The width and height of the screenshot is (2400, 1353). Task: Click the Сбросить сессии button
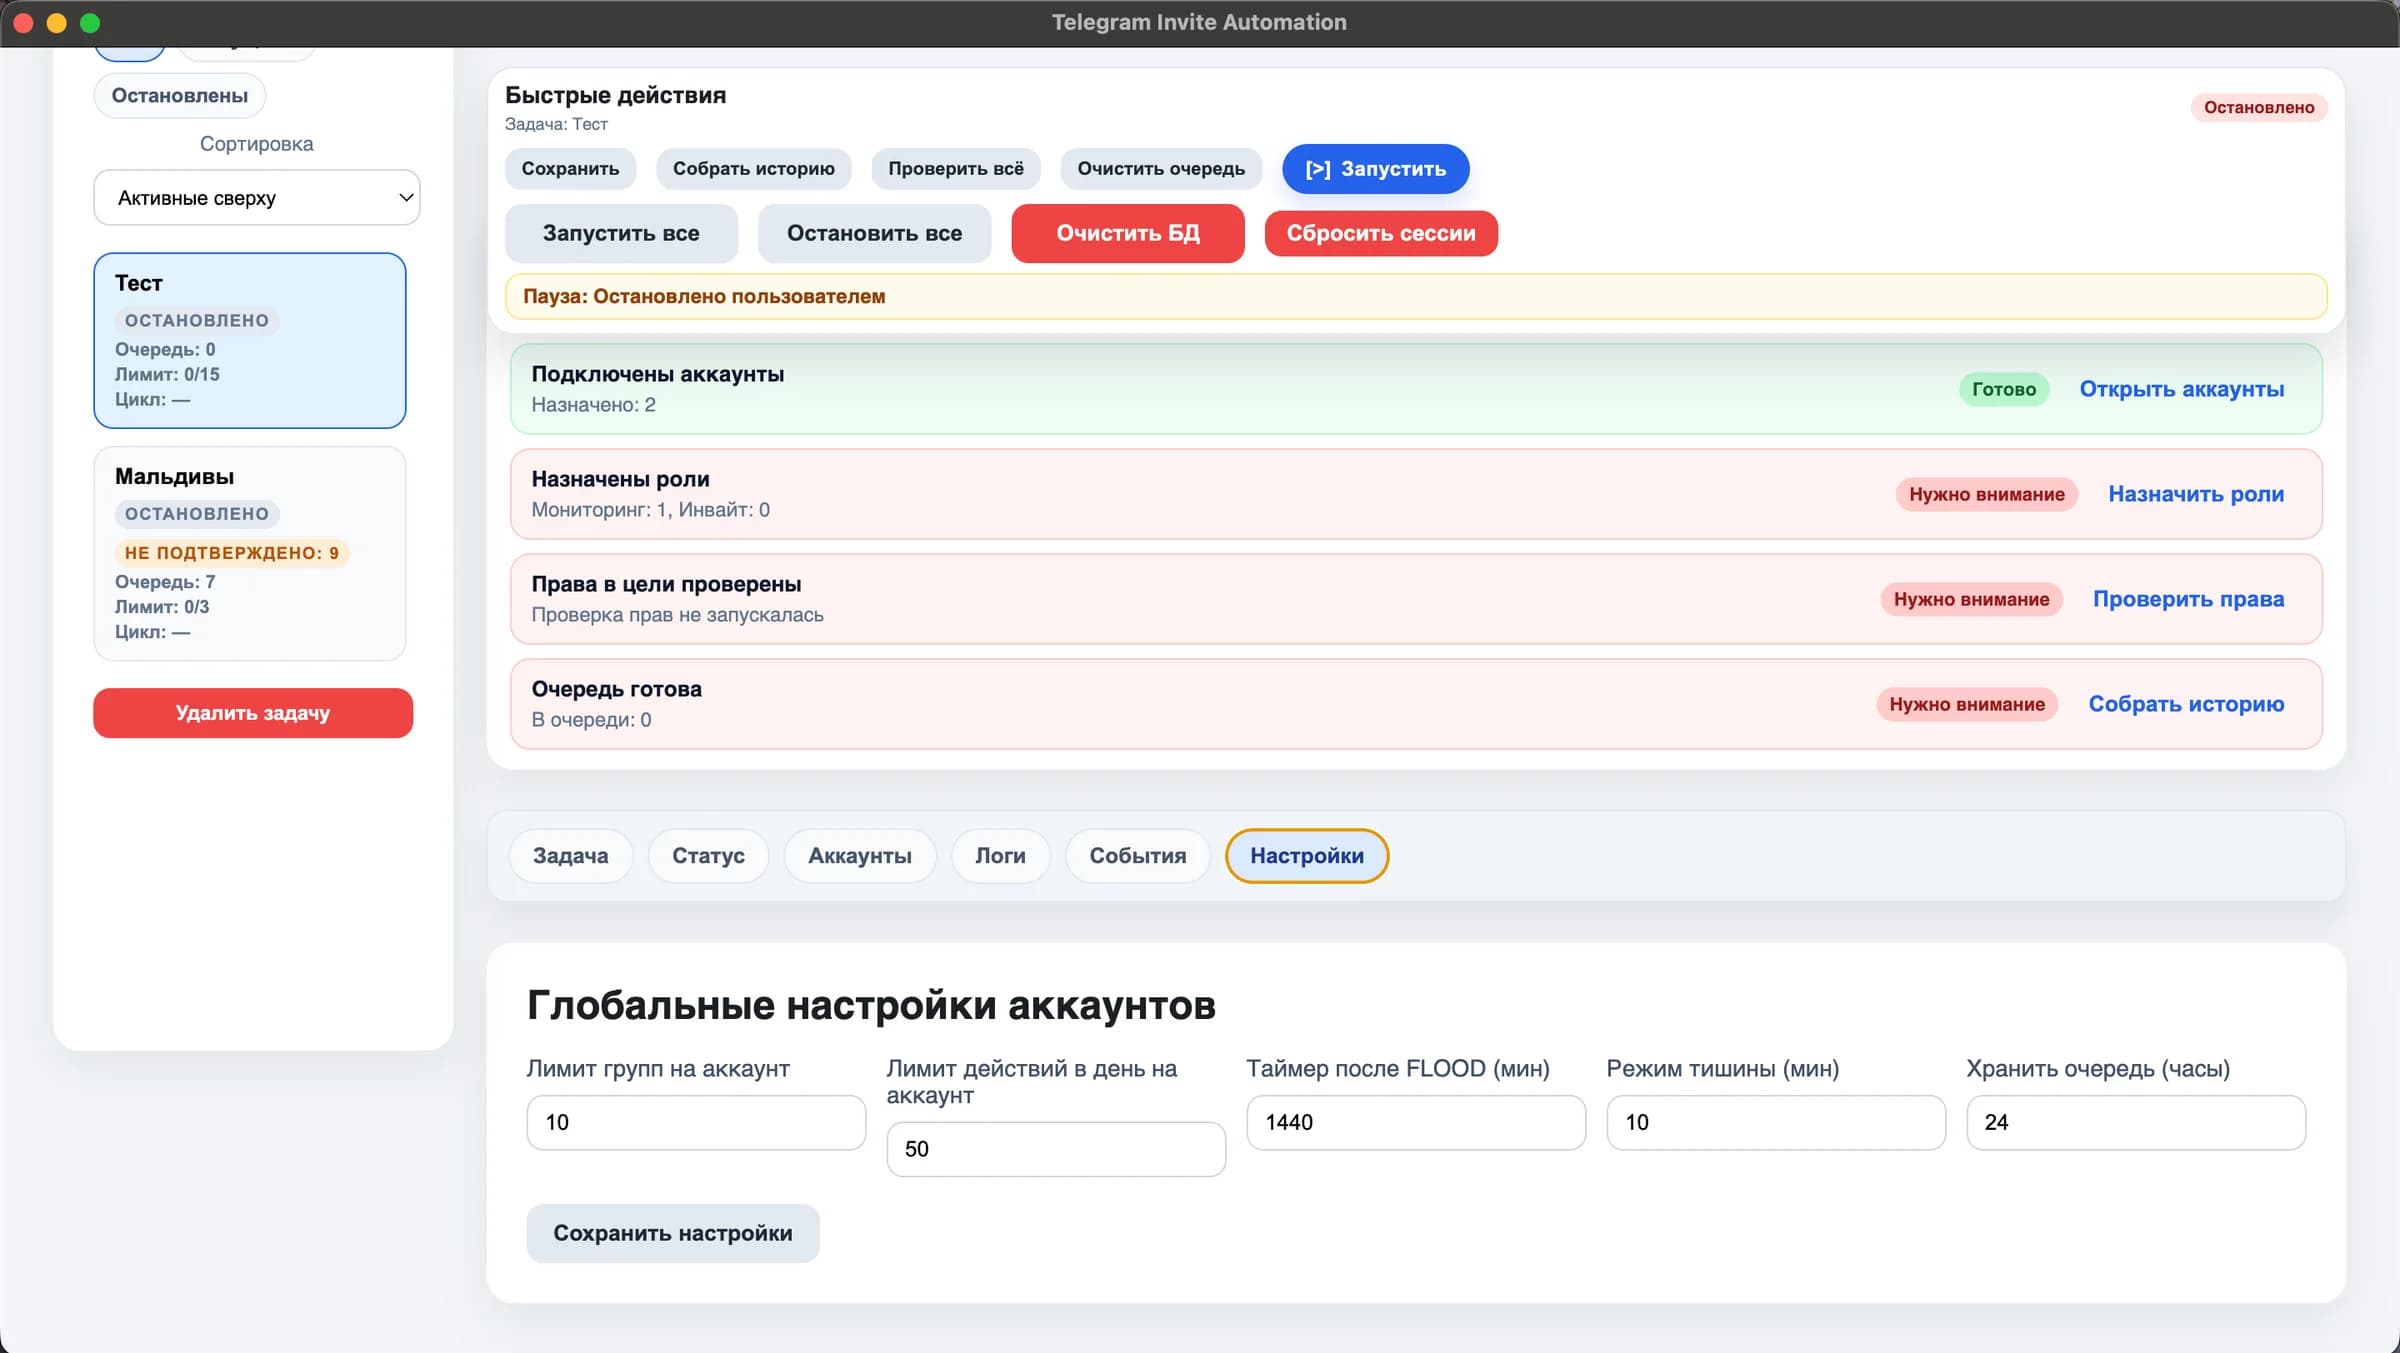click(x=1381, y=233)
